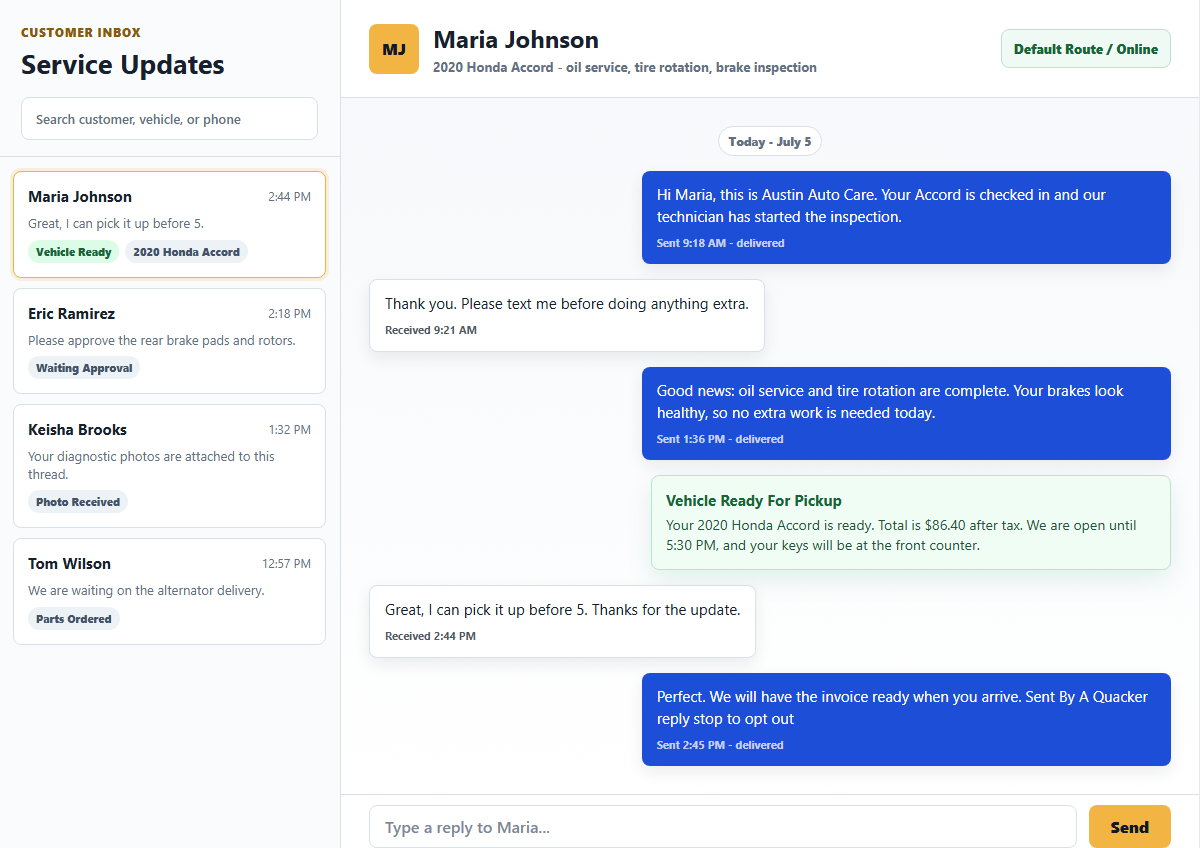Click the 1:32 PM time on Keisha Brooks
Viewport: 1200px width, 848px height.
point(289,430)
